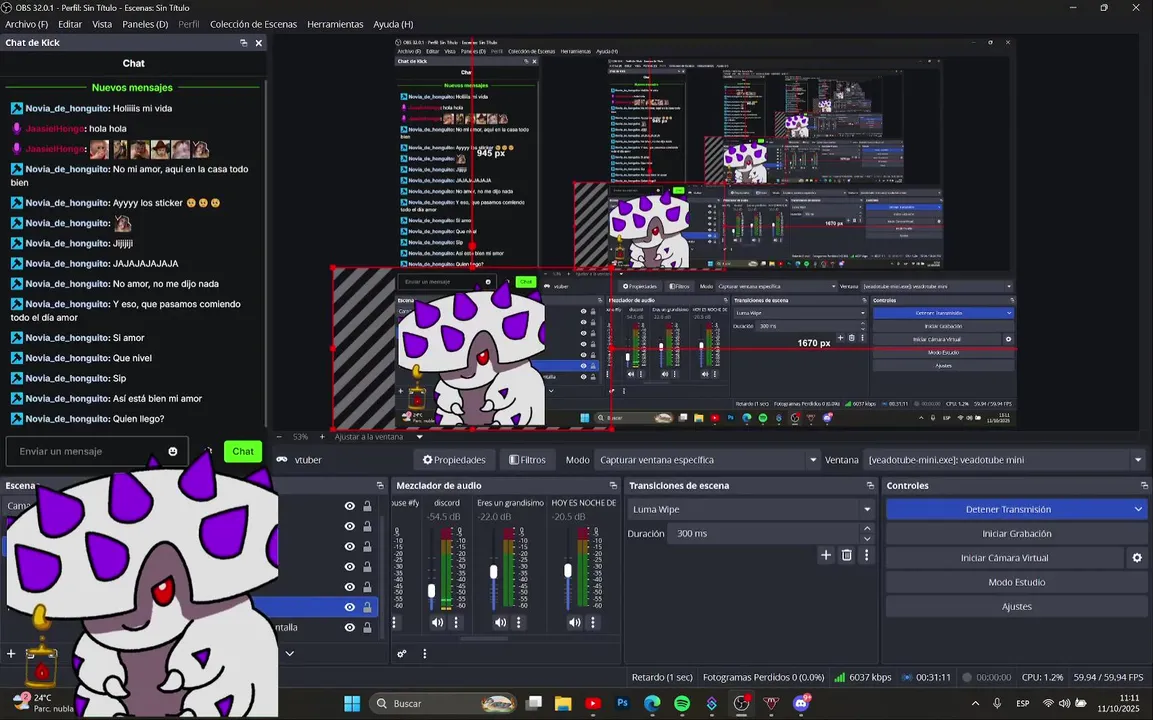
Task: Open the discord channel three-dot menu
Action: coord(456,622)
